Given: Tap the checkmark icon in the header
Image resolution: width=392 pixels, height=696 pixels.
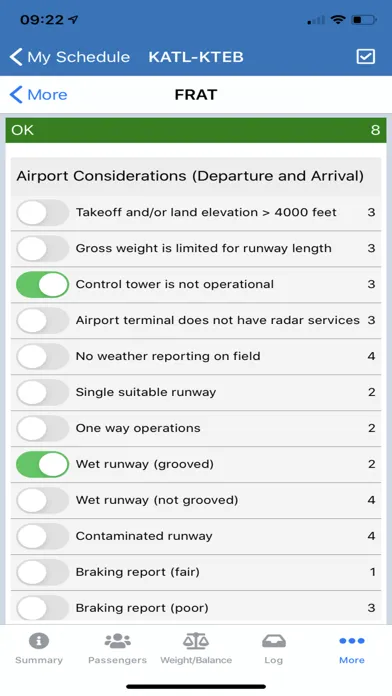Looking at the screenshot, I should [x=365, y=56].
